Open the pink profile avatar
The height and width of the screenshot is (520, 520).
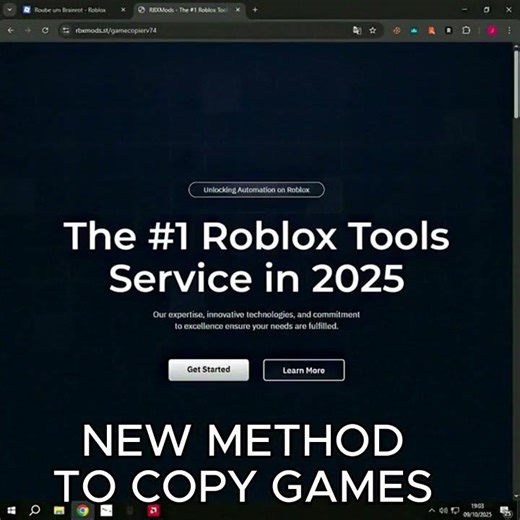[x=492, y=30]
